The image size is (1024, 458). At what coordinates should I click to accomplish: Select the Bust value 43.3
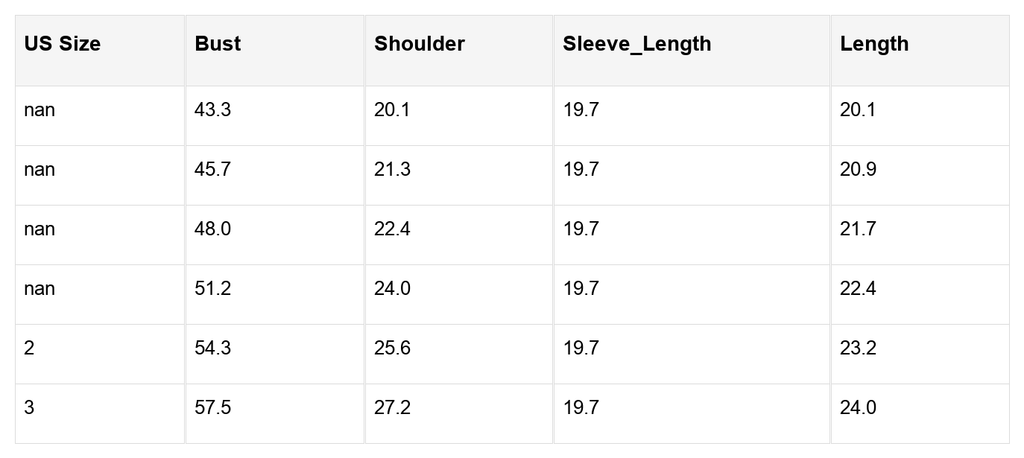[212, 110]
